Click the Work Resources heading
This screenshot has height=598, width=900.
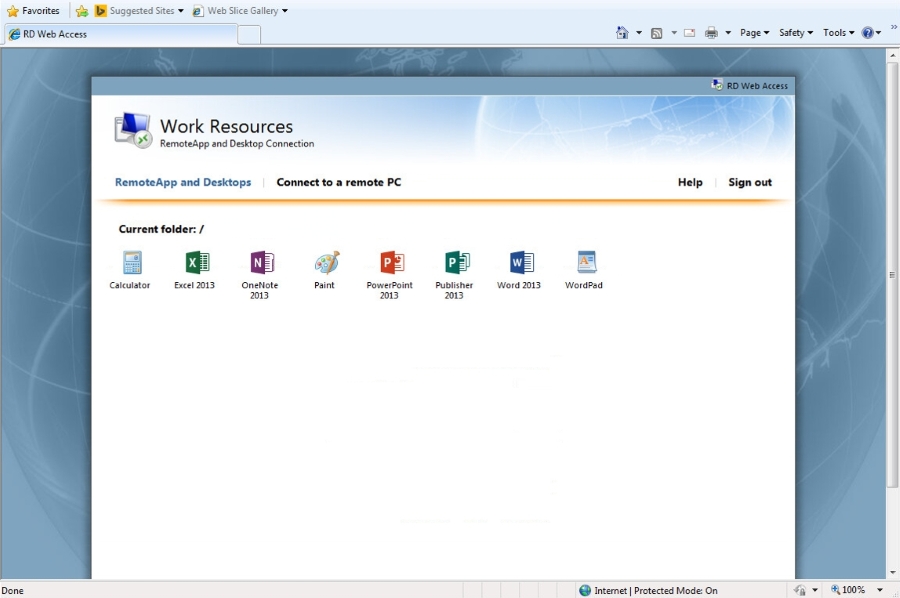(x=227, y=126)
